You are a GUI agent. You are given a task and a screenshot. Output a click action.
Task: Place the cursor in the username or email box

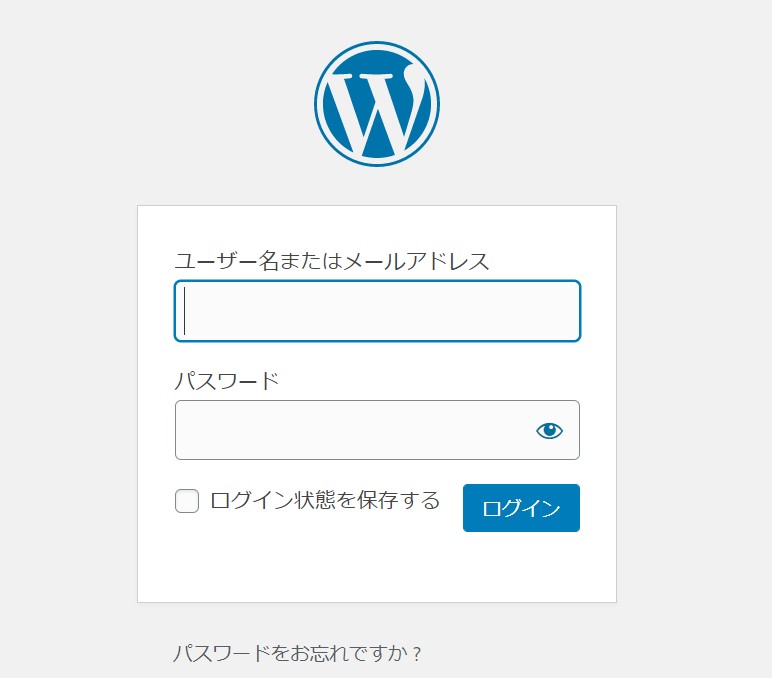click(x=377, y=311)
